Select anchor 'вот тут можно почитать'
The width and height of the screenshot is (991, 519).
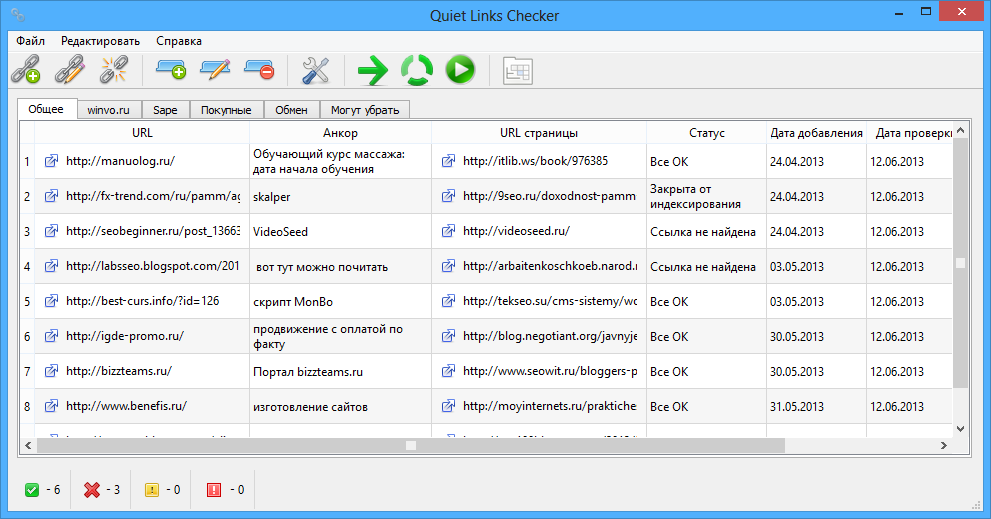tap(341, 267)
